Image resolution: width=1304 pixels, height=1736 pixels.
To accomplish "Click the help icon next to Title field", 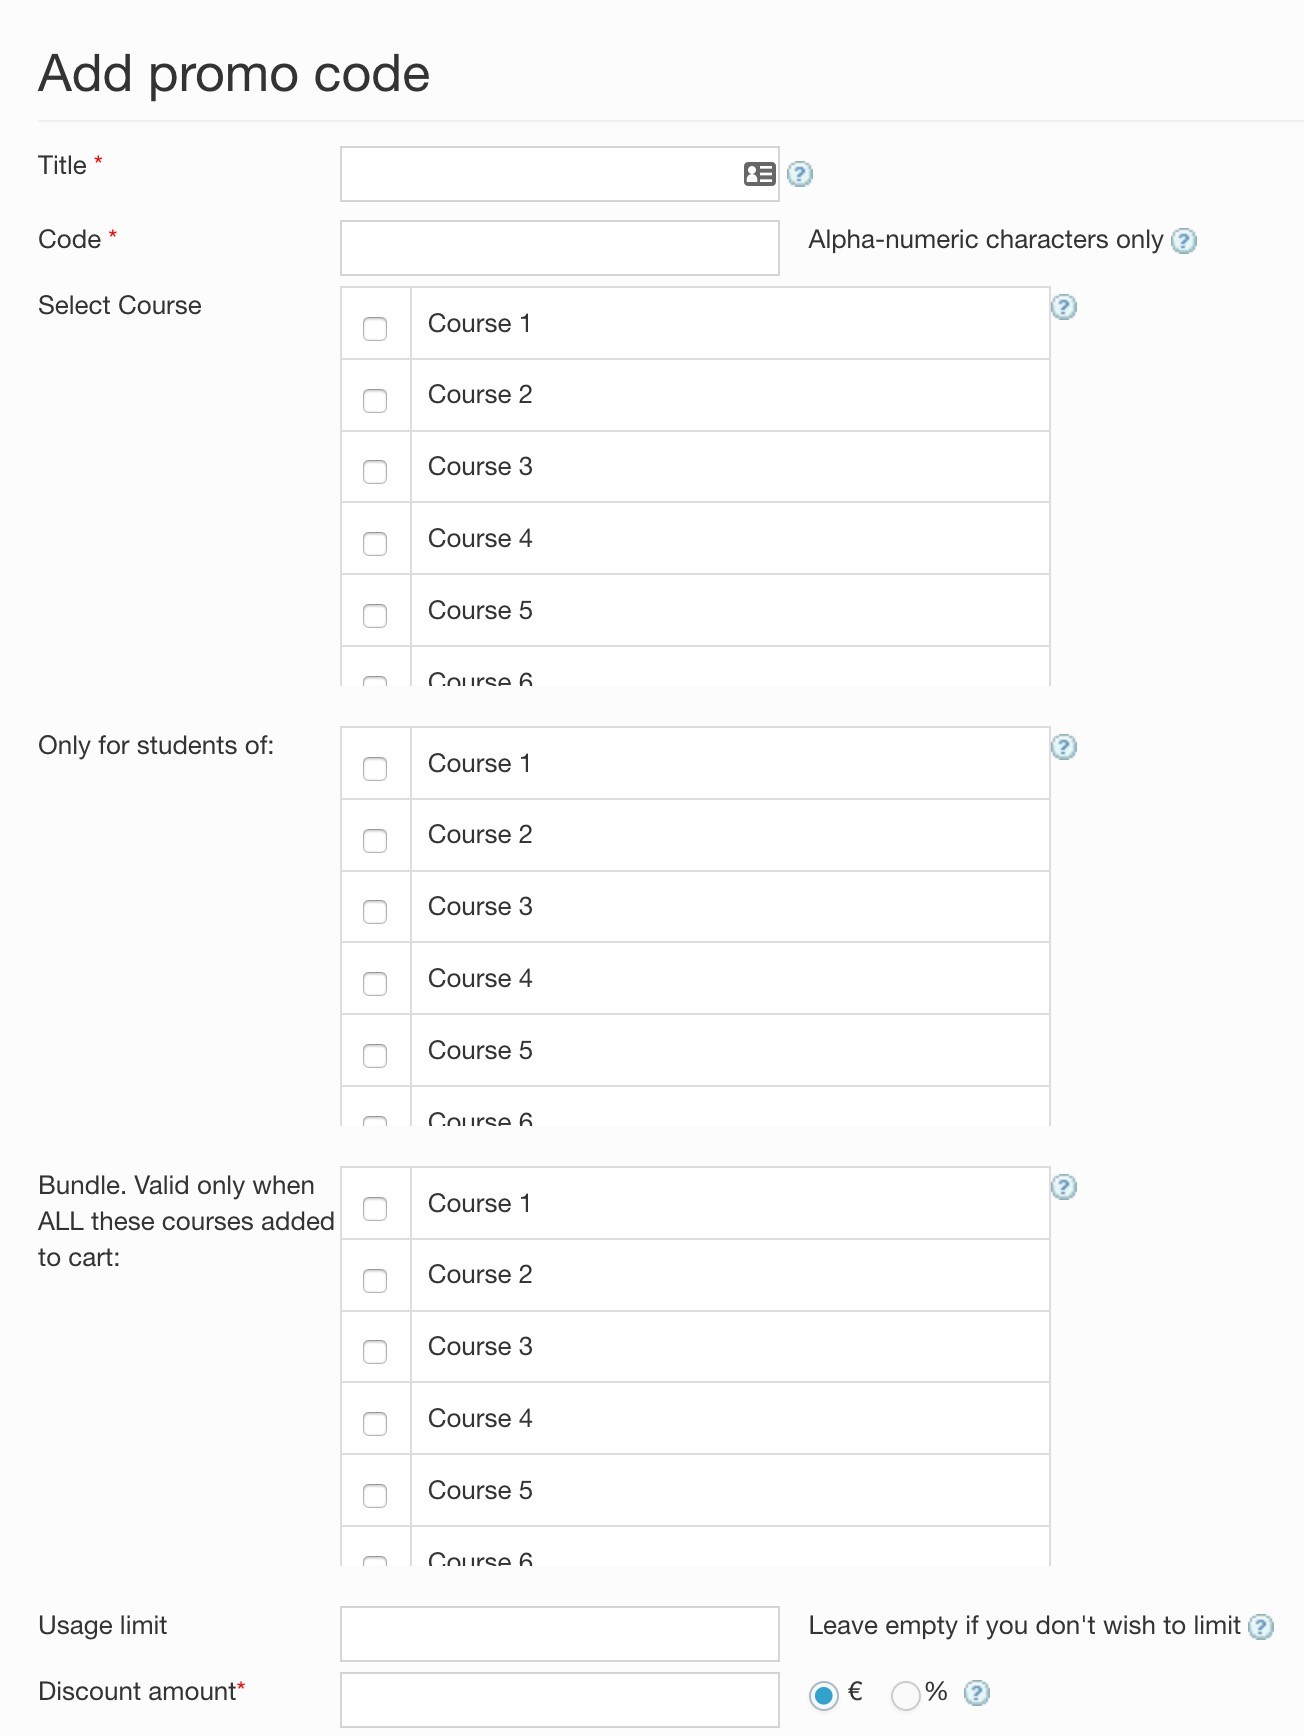I will [799, 174].
